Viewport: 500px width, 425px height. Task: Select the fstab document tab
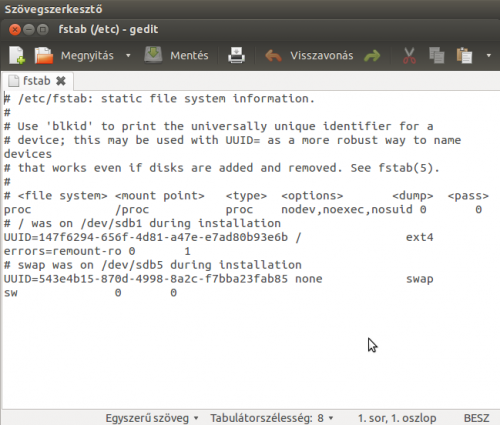(36, 81)
